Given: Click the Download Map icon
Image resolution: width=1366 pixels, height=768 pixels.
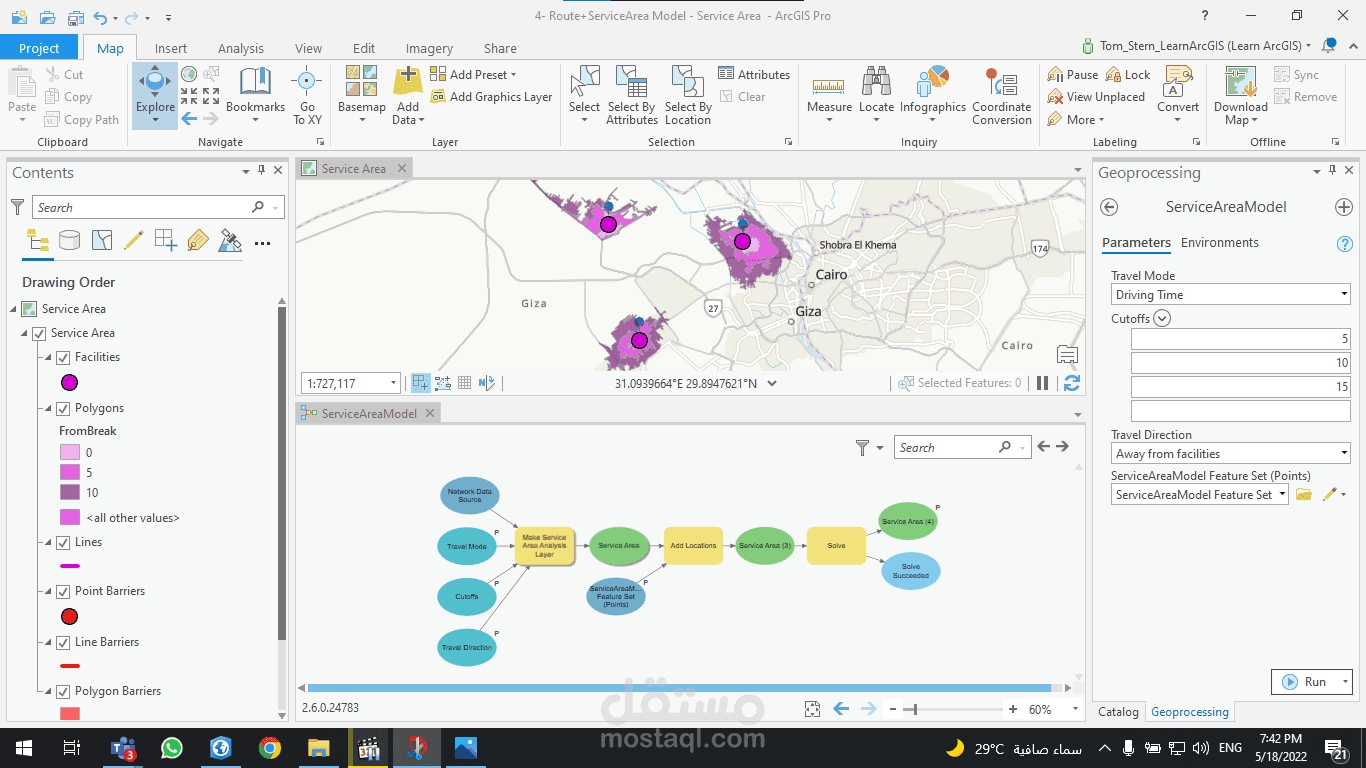Looking at the screenshot, I should point(1240,82).
